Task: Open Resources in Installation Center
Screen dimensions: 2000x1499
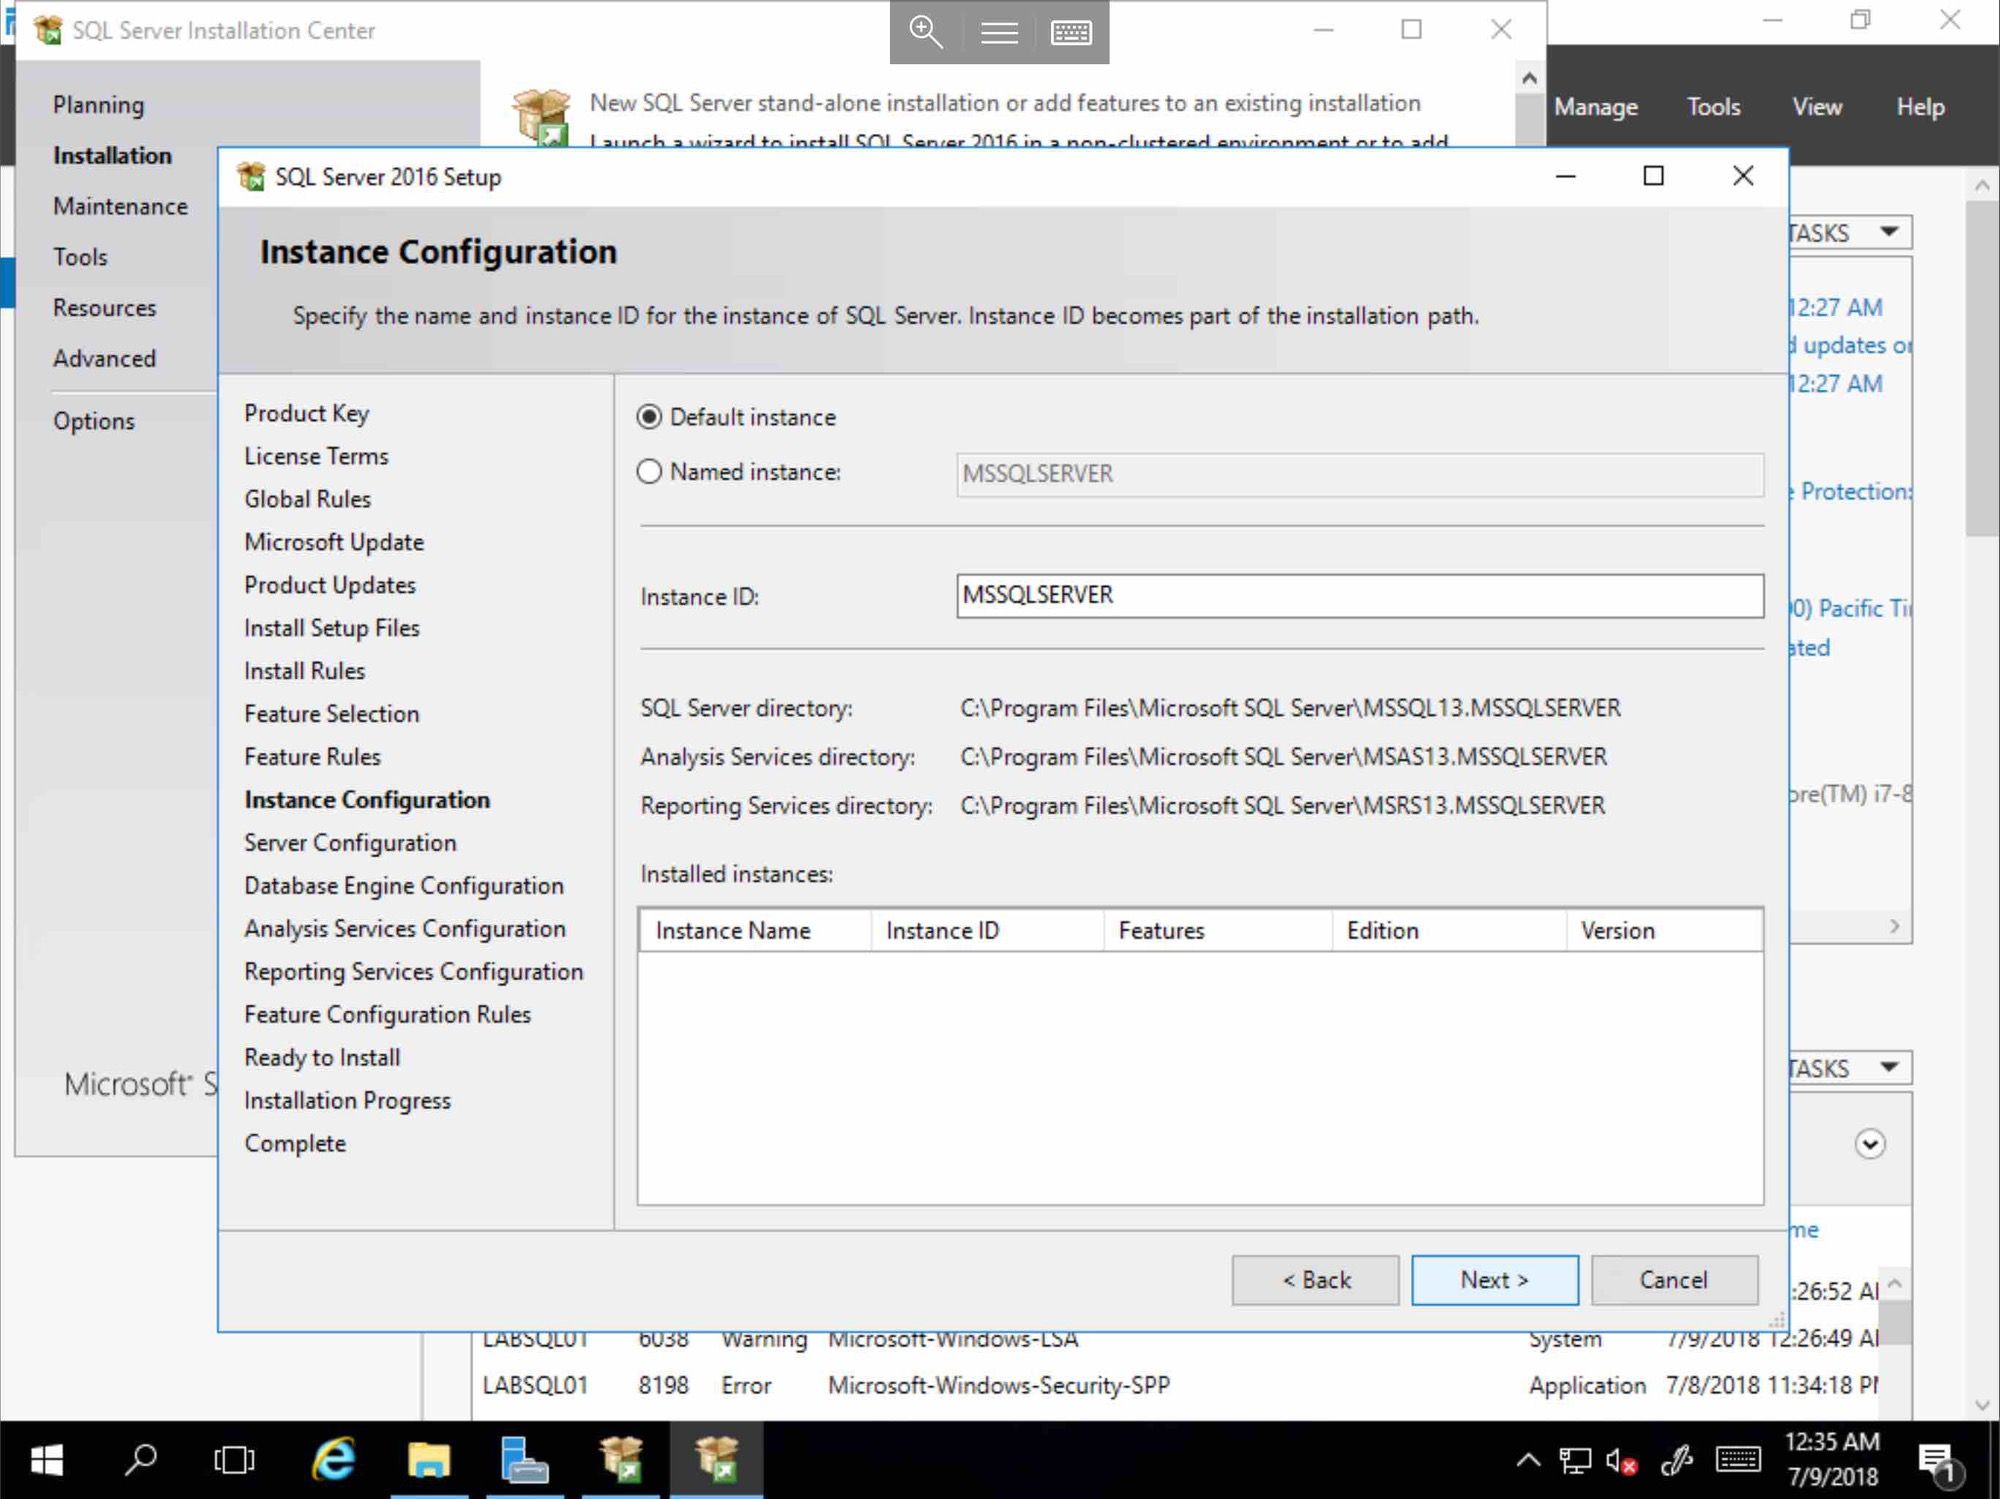Action: pyautogui.click(x=104, y=308)
